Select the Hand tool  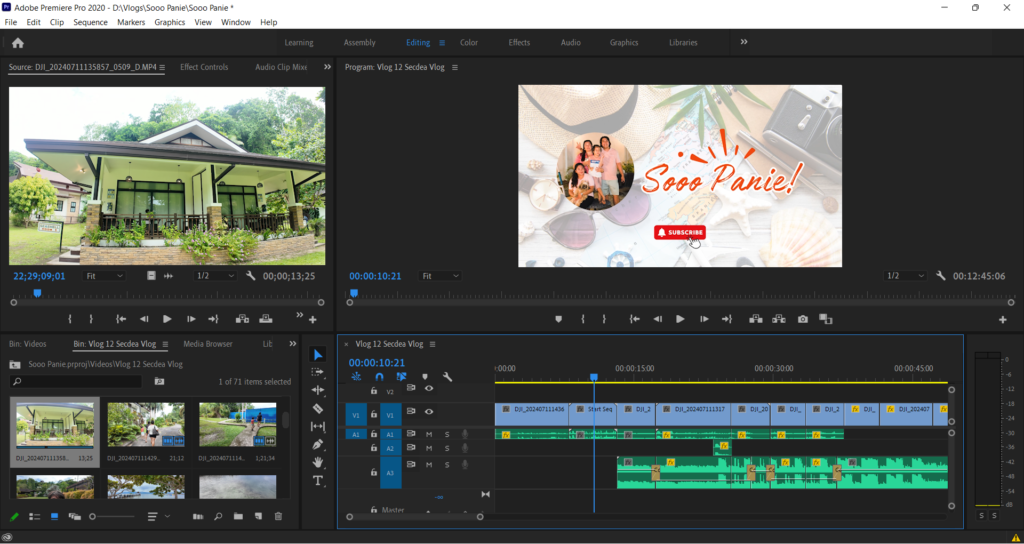pos(317,462)
